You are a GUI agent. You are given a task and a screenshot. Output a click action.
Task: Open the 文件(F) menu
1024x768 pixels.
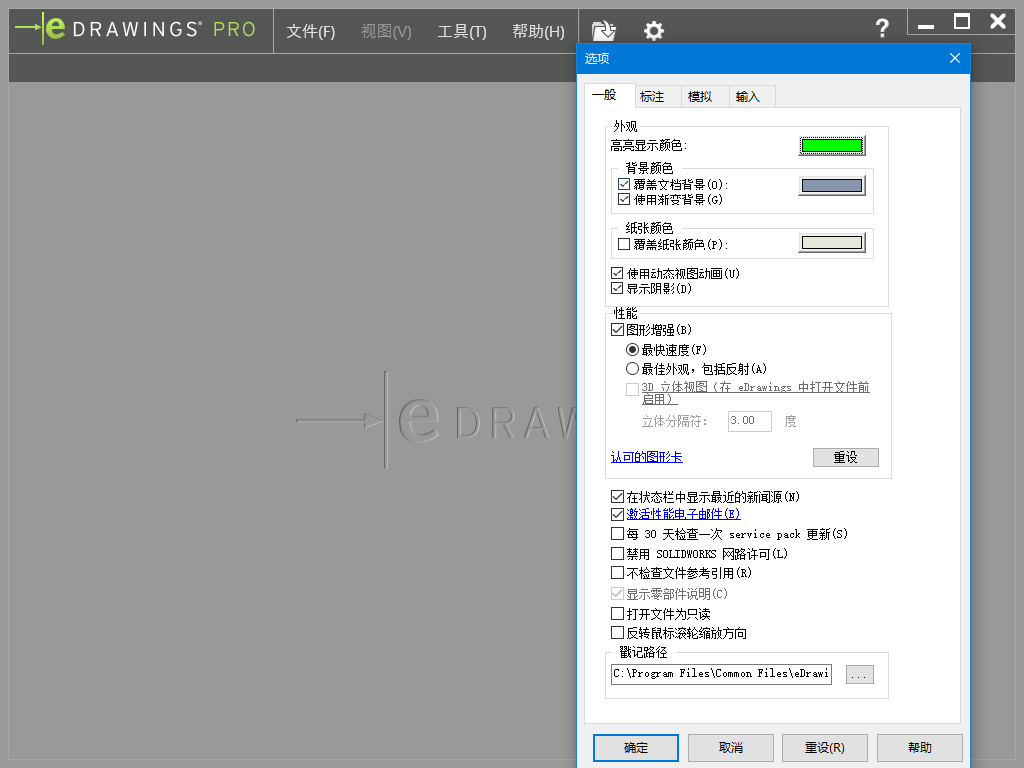(310, 32)
